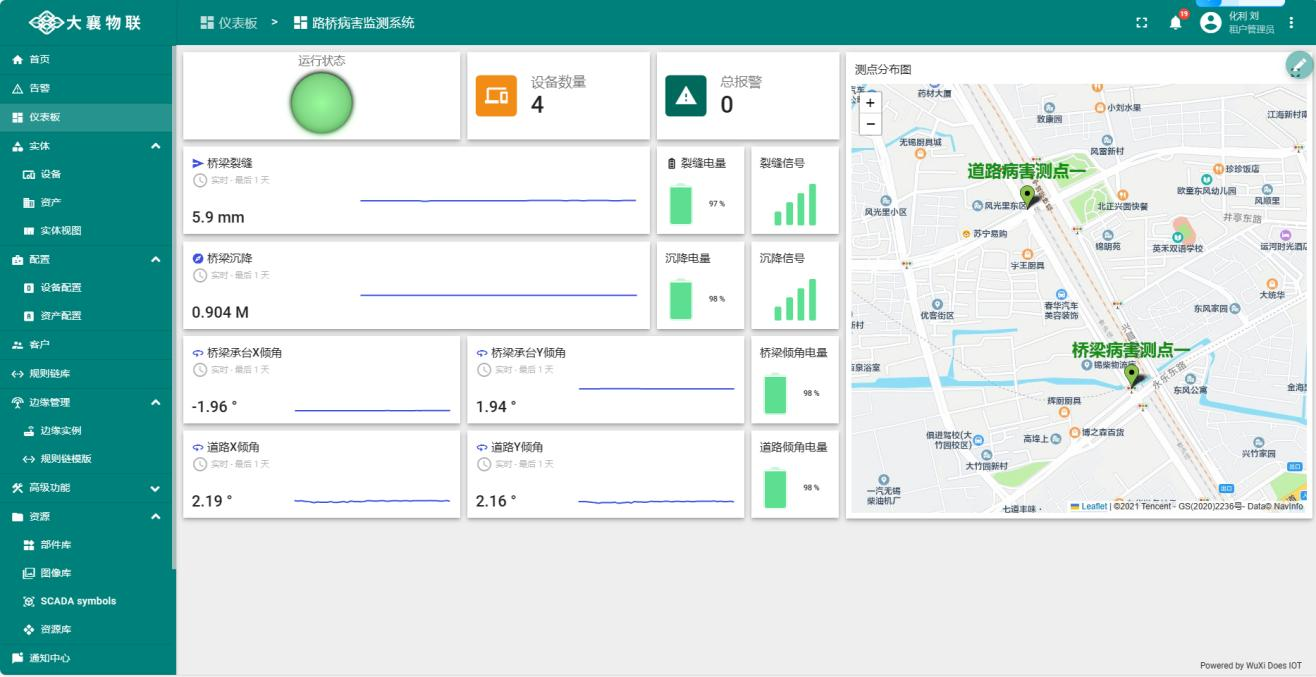Click the edit dashboard pencil button

click(1299, 65)
